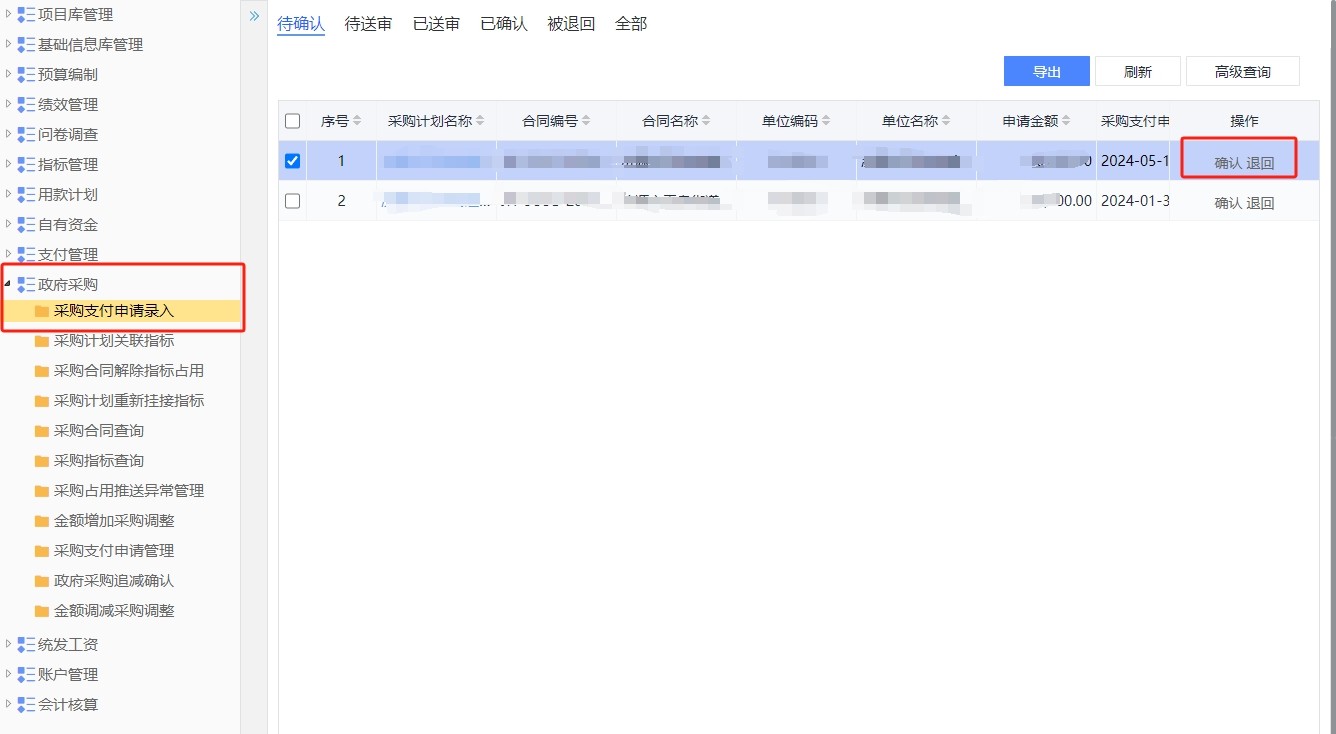The image size is (1336, 734).
Task: Uncheck the checkbox for row 1
Action: pos(293,161)
